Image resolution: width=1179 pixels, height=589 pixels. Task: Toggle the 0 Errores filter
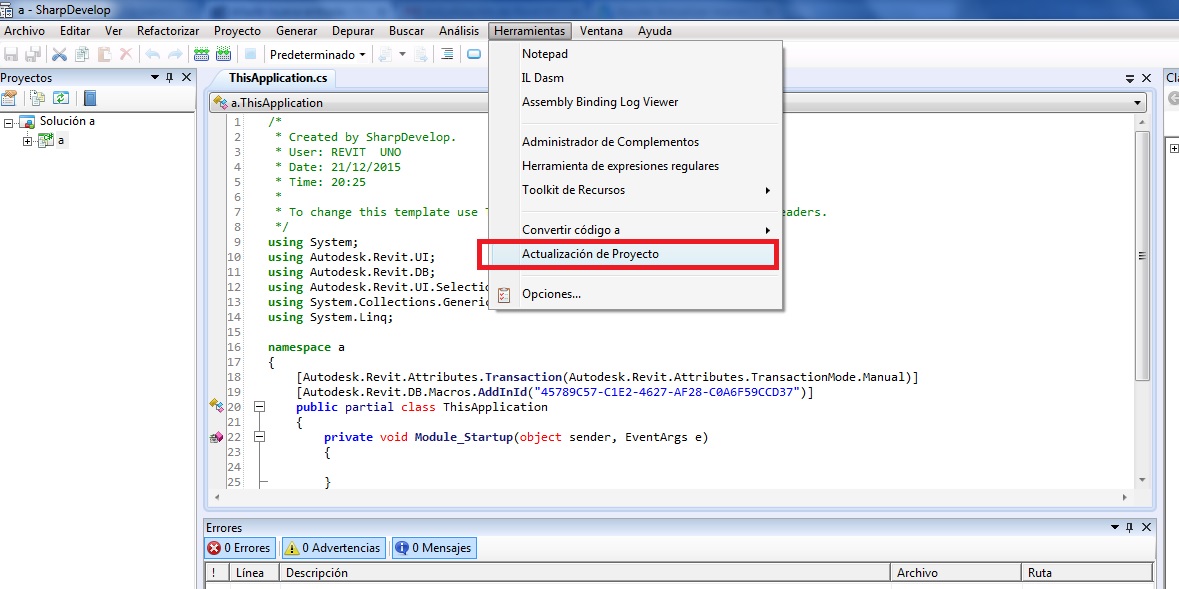pyautogui.click(x=239, y=548)
